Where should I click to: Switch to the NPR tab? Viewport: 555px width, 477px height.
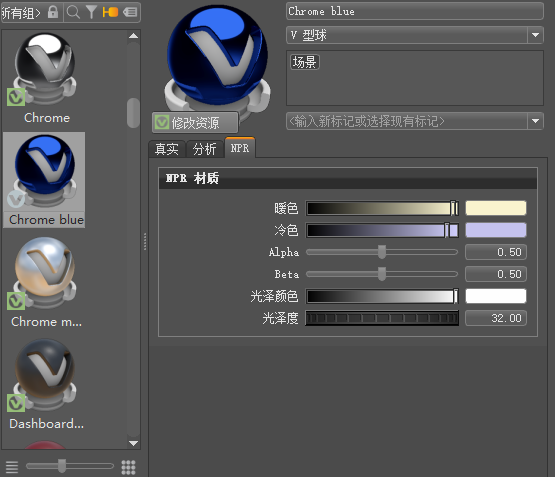240,148
